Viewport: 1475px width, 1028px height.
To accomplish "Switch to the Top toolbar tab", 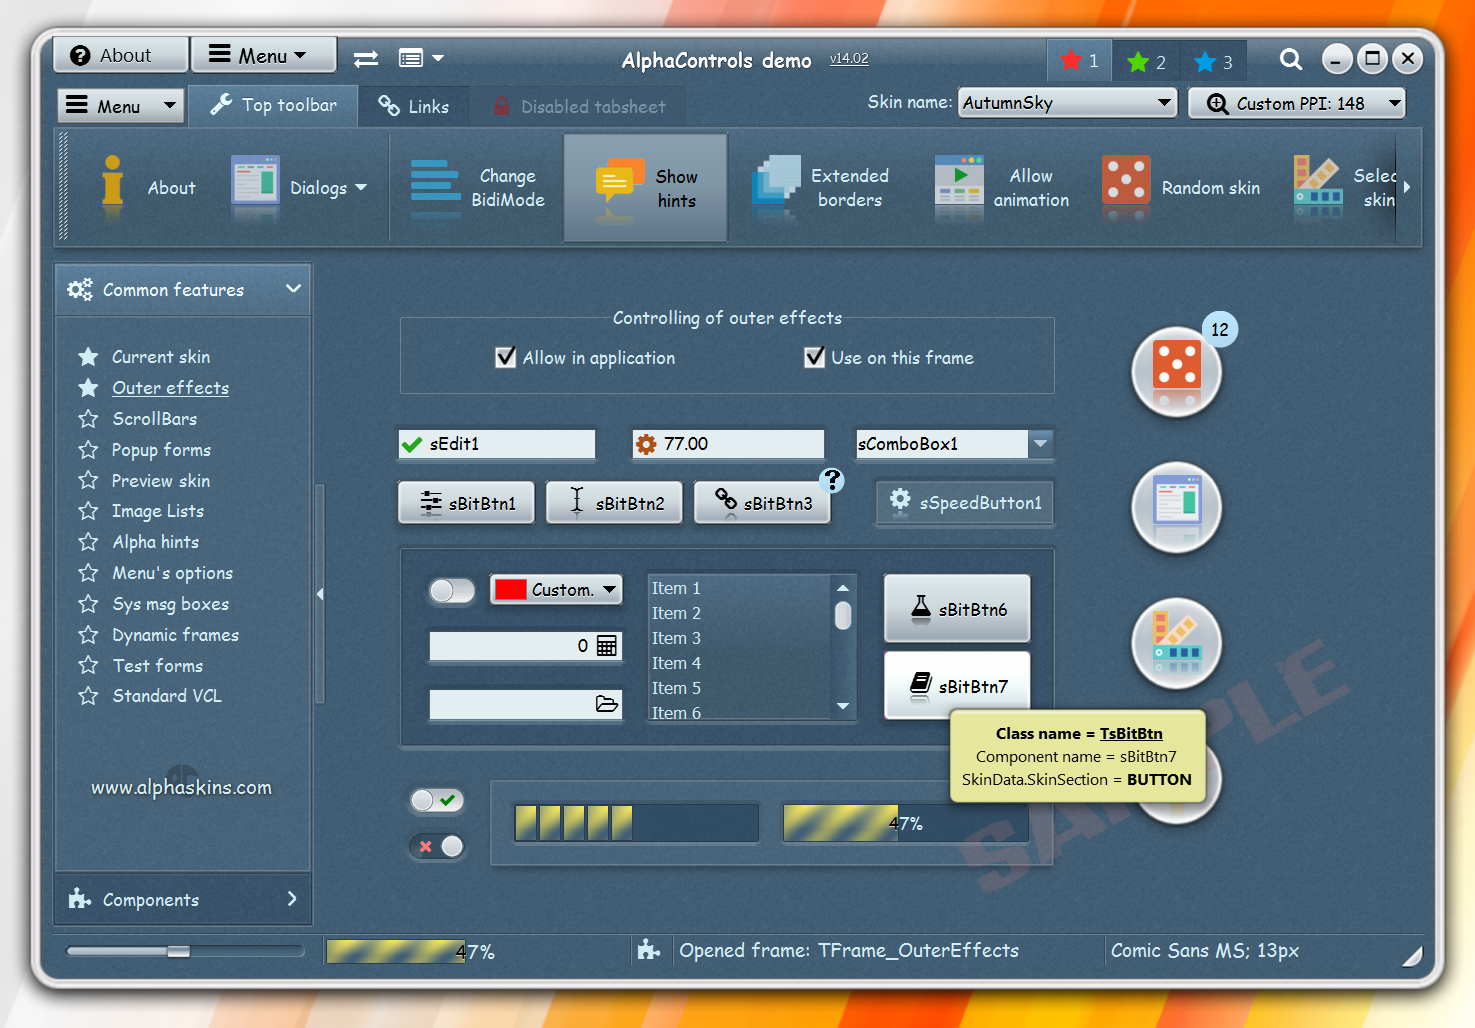I will tap(273, 105).
